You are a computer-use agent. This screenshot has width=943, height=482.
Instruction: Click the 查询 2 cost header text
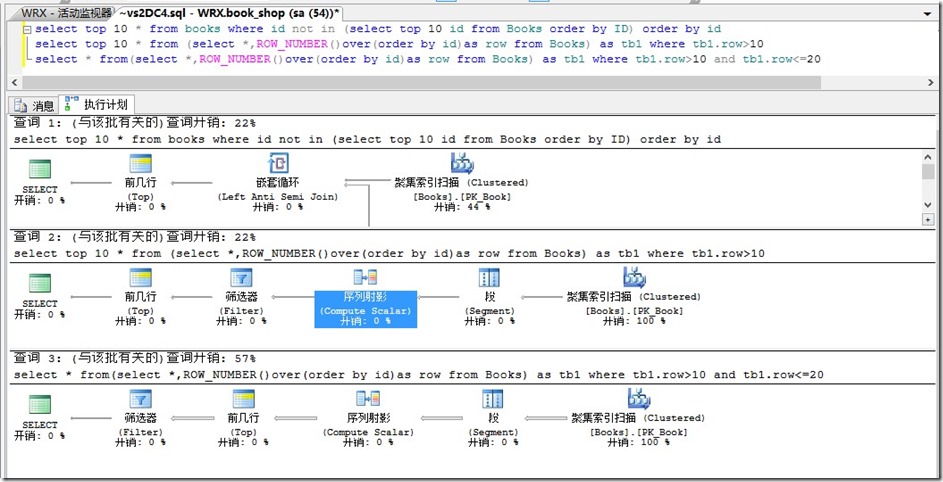coord(135,237)
